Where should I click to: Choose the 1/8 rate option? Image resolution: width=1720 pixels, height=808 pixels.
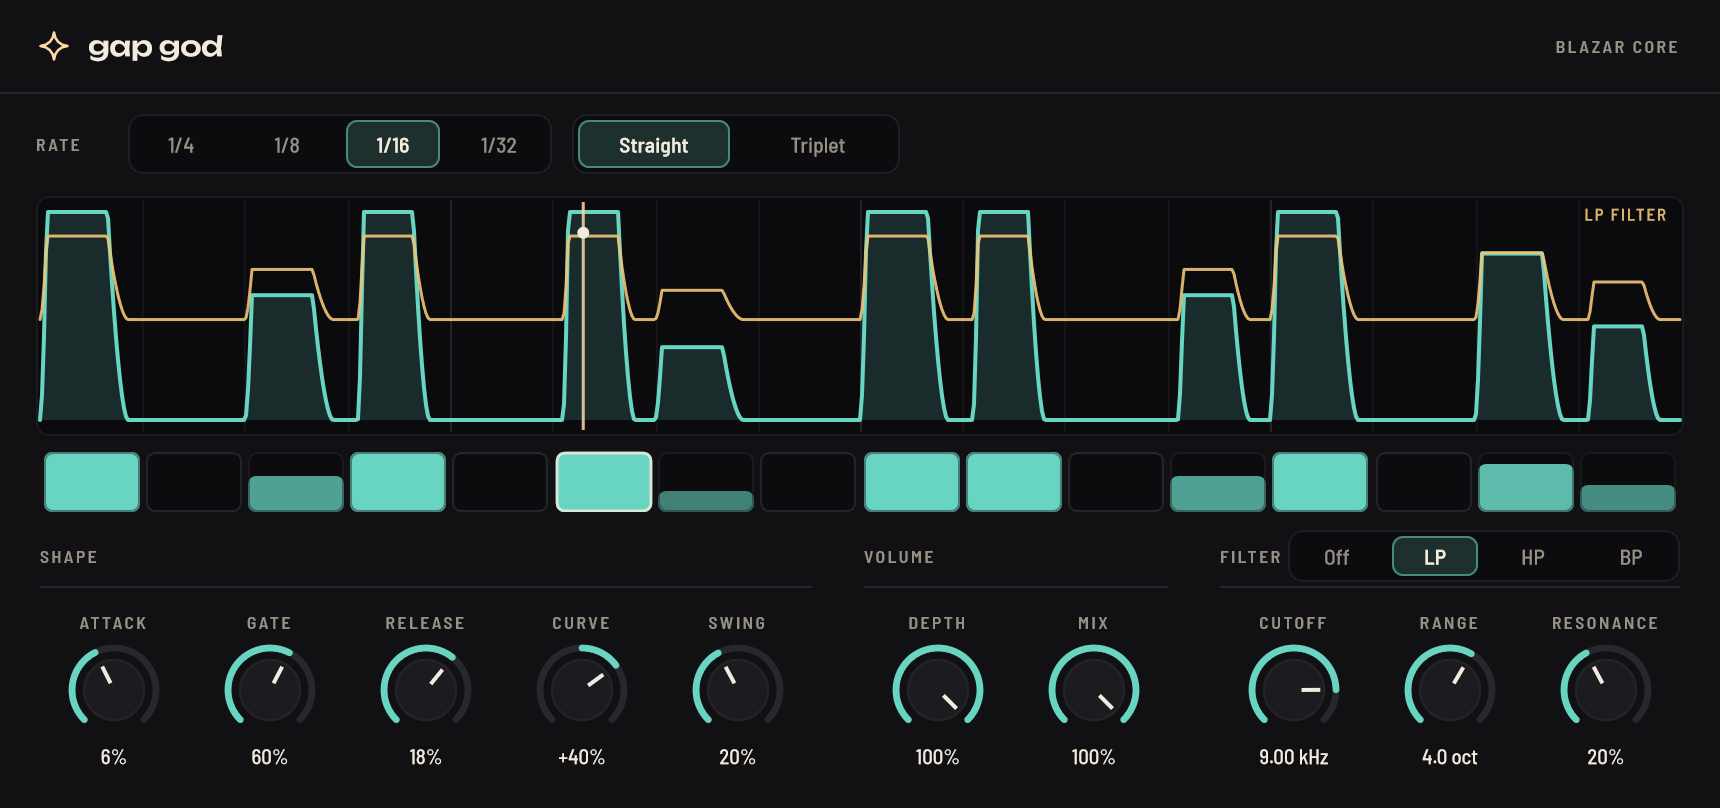click(x=287, y=145)
